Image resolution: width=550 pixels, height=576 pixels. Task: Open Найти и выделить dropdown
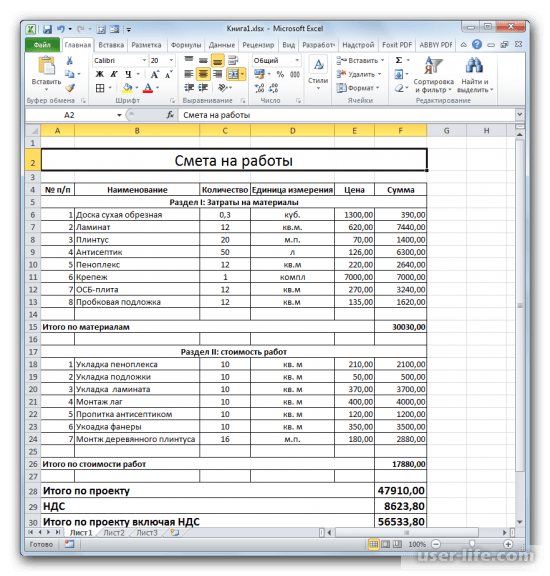click(475, 75)
